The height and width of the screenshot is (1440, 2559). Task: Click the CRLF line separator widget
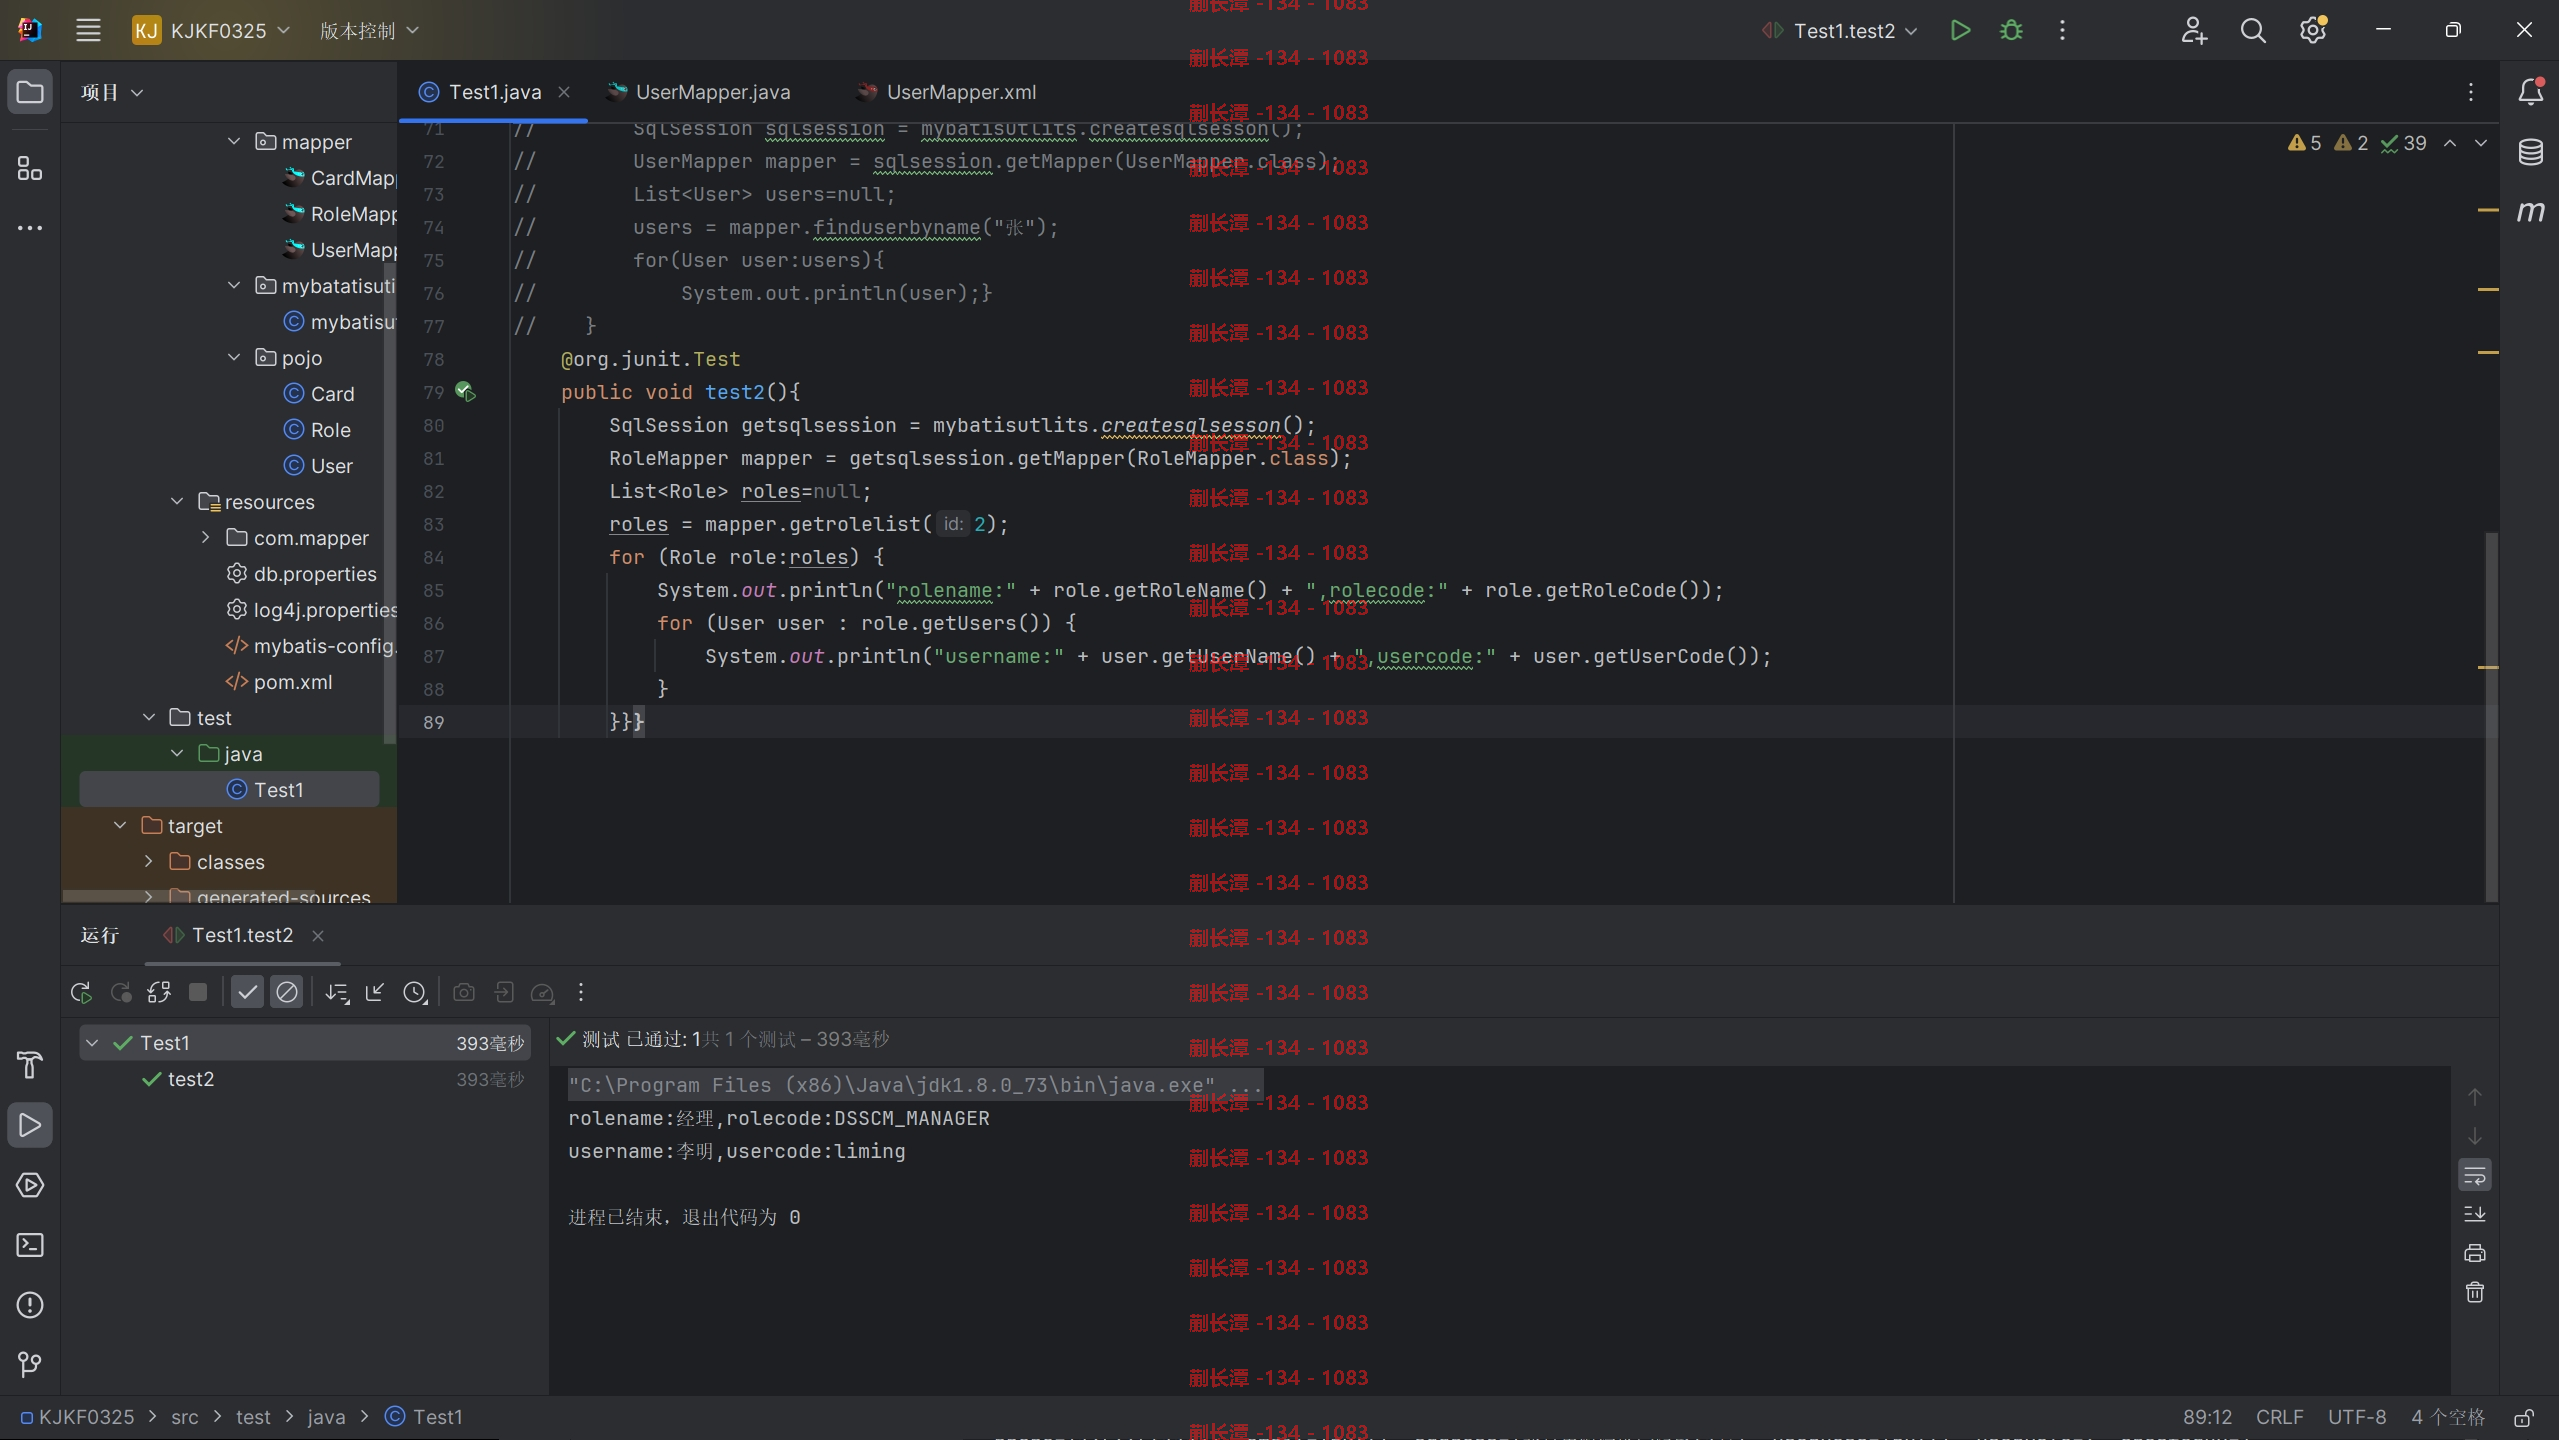(2280, 1417)
